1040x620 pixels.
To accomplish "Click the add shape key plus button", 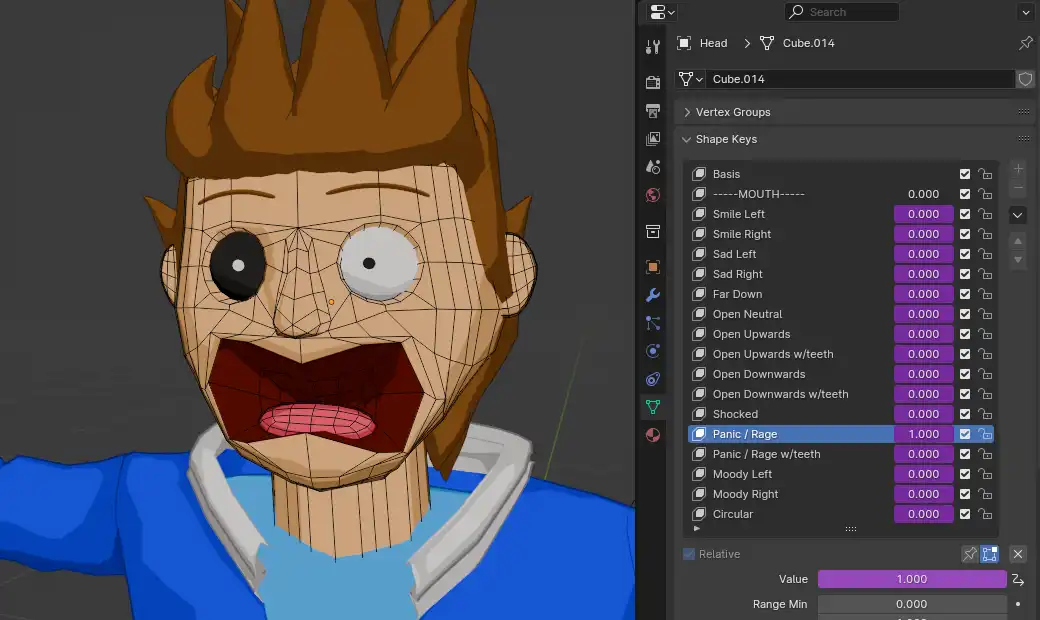I will [x=1018, y=169].
